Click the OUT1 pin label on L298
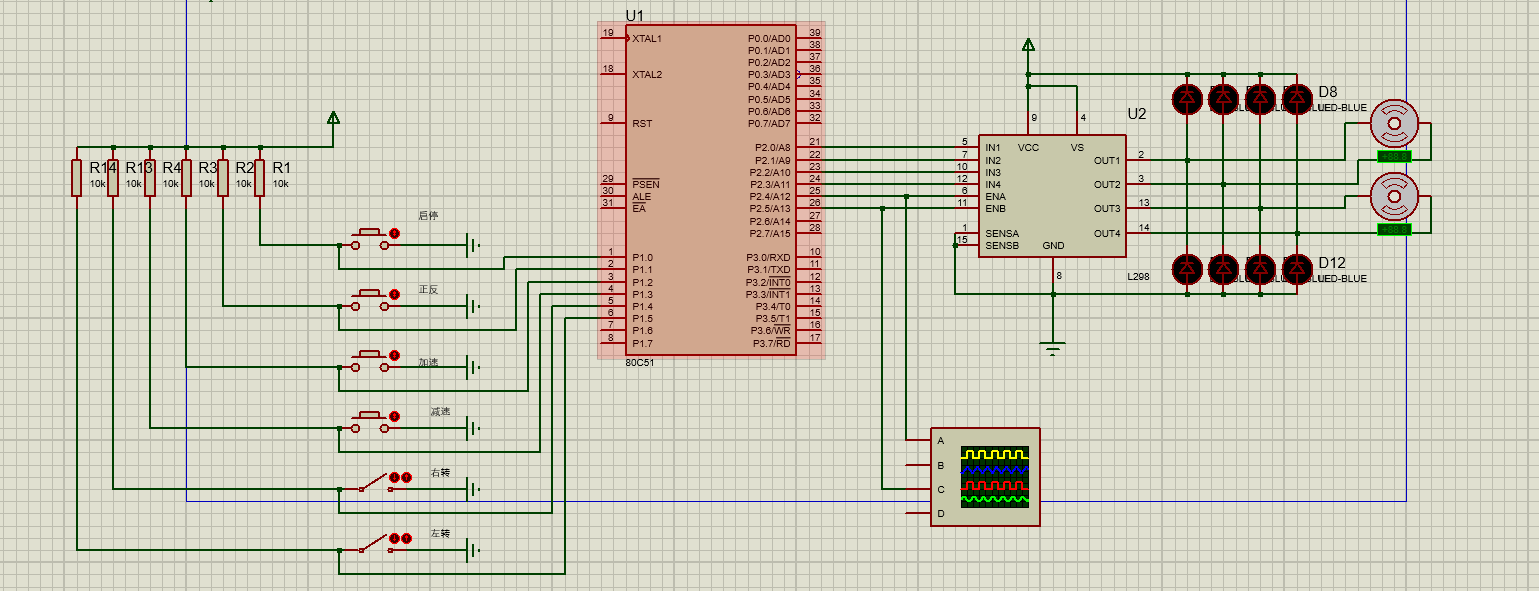Image resolution: width=1539 pixels, height=591 pixels. (1107, 160)
